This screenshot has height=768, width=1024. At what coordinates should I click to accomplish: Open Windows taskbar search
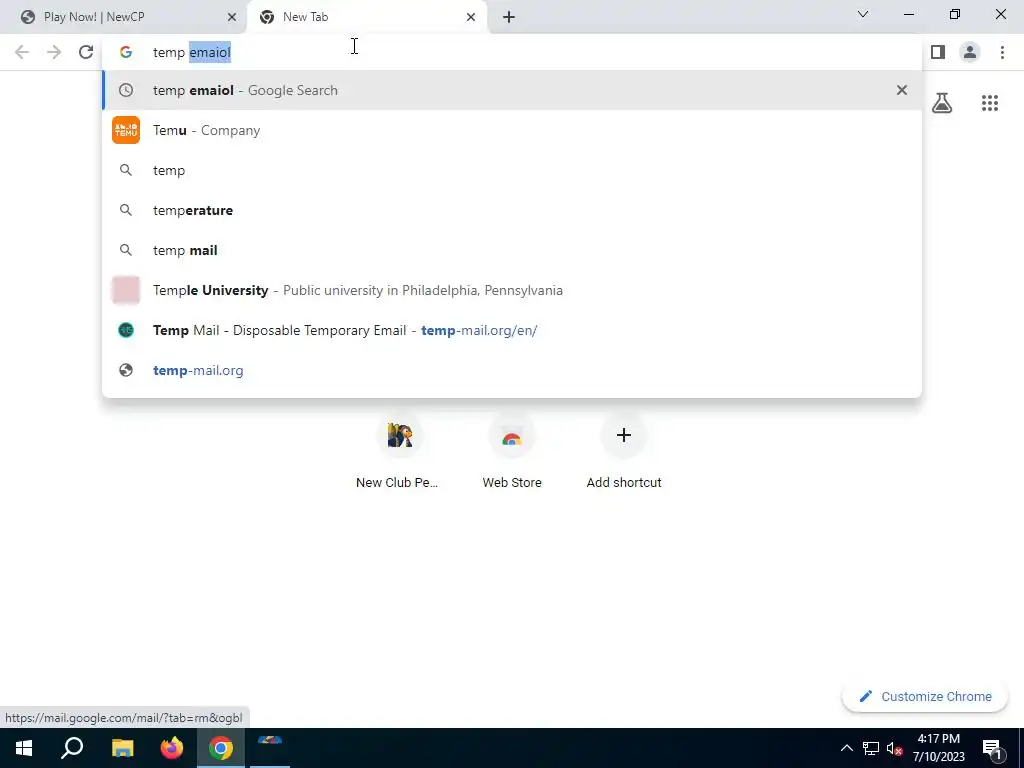72,748
